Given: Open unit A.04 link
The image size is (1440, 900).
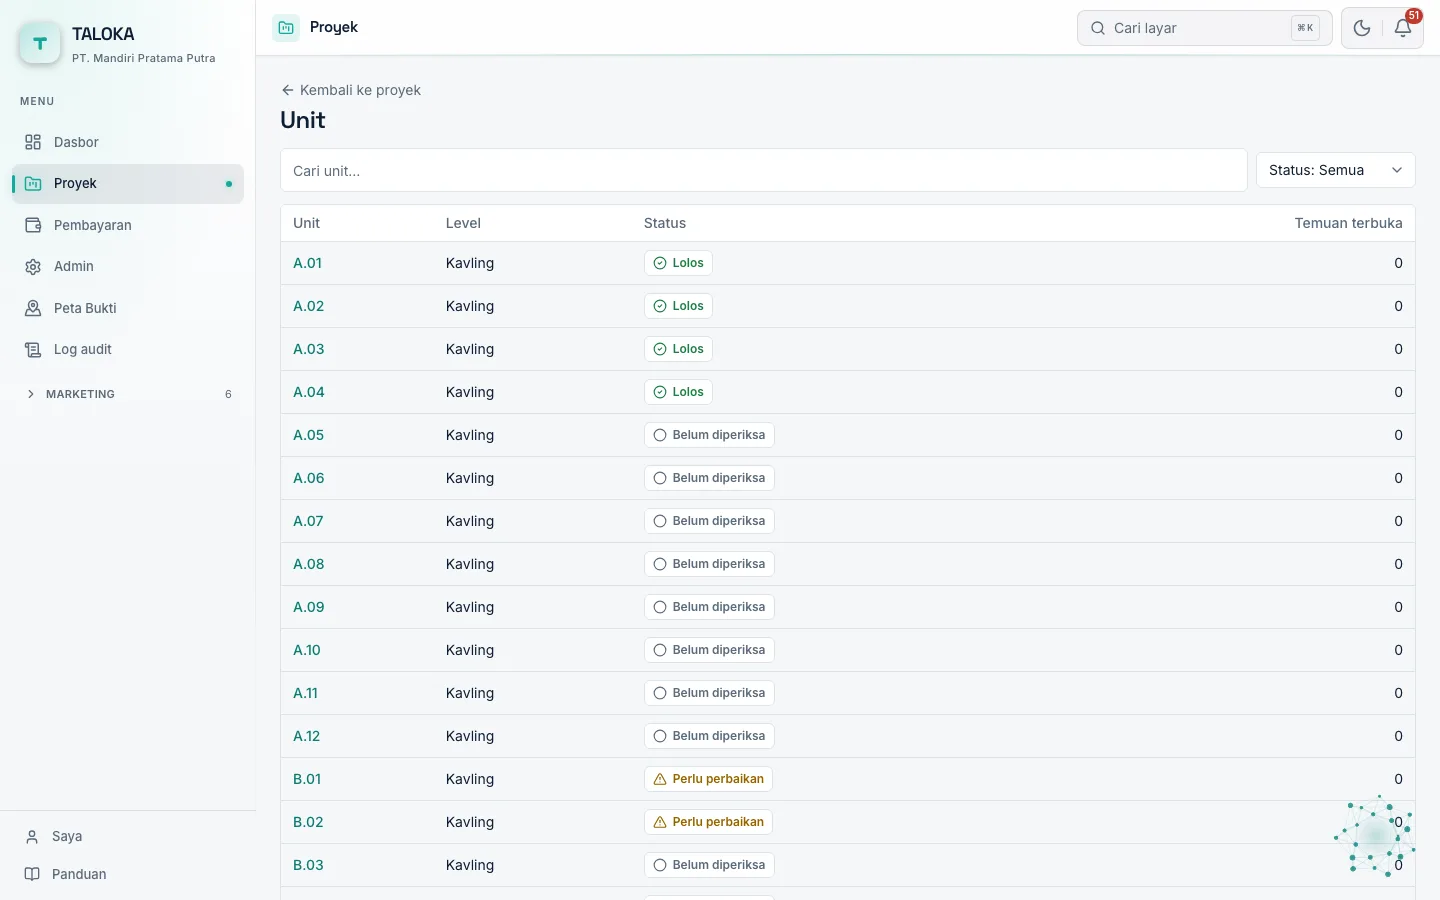Looking at the screenshot, I should coord(308,392).
